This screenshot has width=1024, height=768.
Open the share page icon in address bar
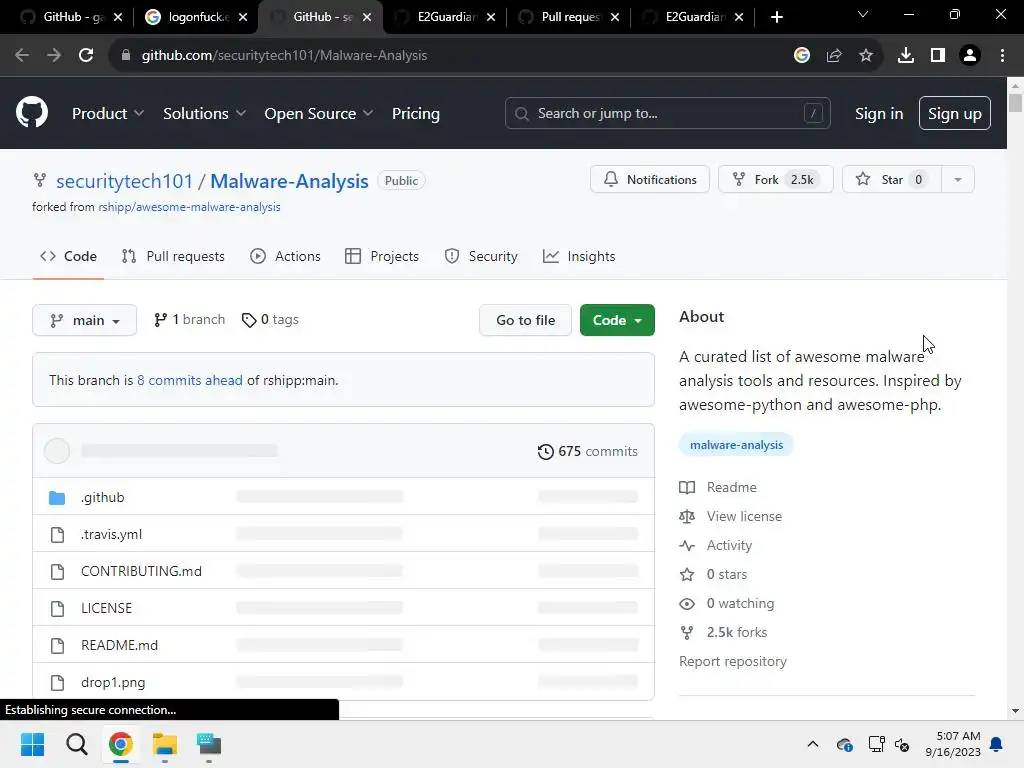[834, 56]
